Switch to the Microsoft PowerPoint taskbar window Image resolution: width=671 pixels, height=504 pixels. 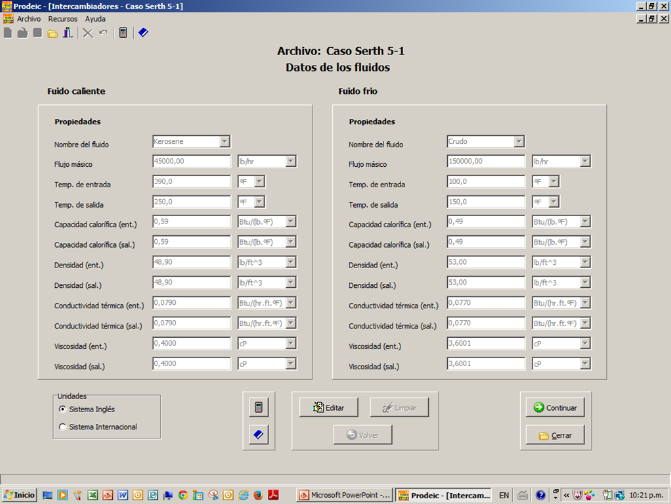click(x=344, y=495)
